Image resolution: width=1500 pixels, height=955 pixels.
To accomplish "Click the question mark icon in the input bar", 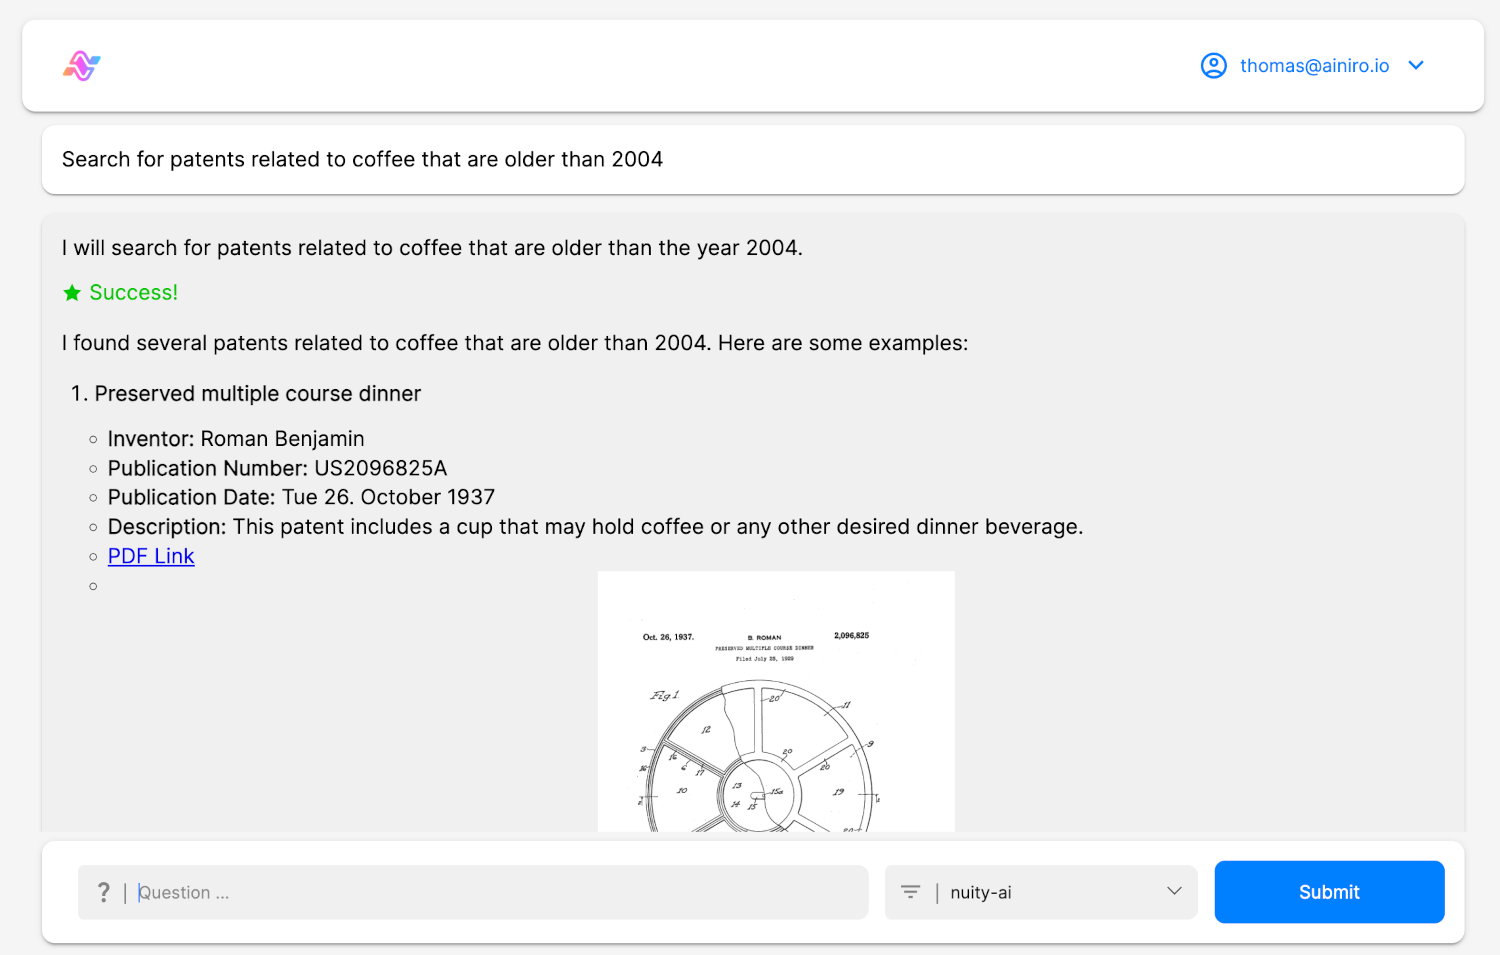I will (x=103, y=892).
